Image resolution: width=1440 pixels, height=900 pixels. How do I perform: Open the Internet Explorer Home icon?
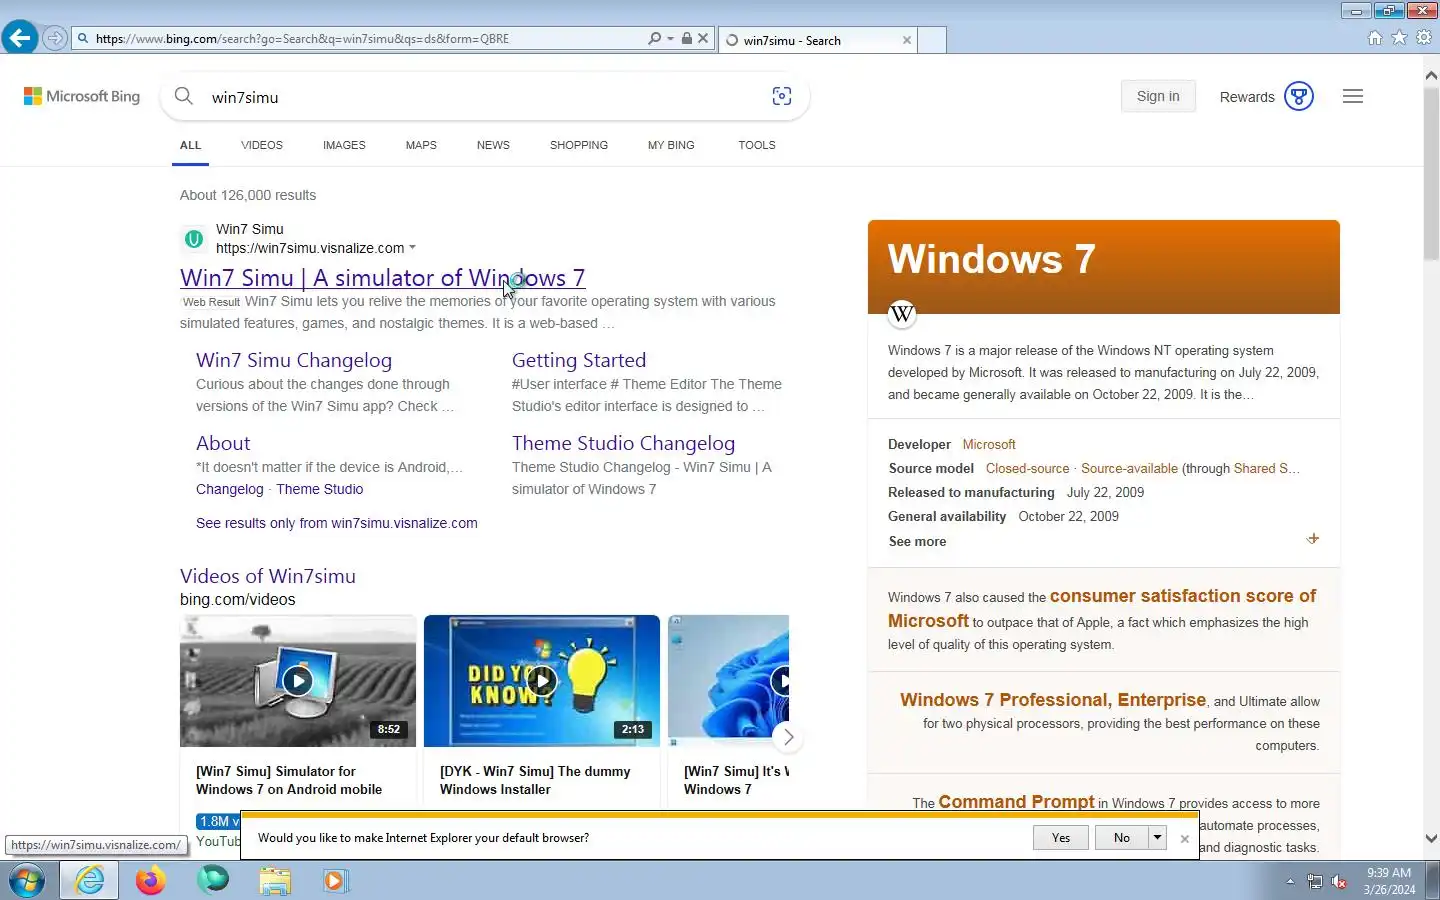(1375, 37)
